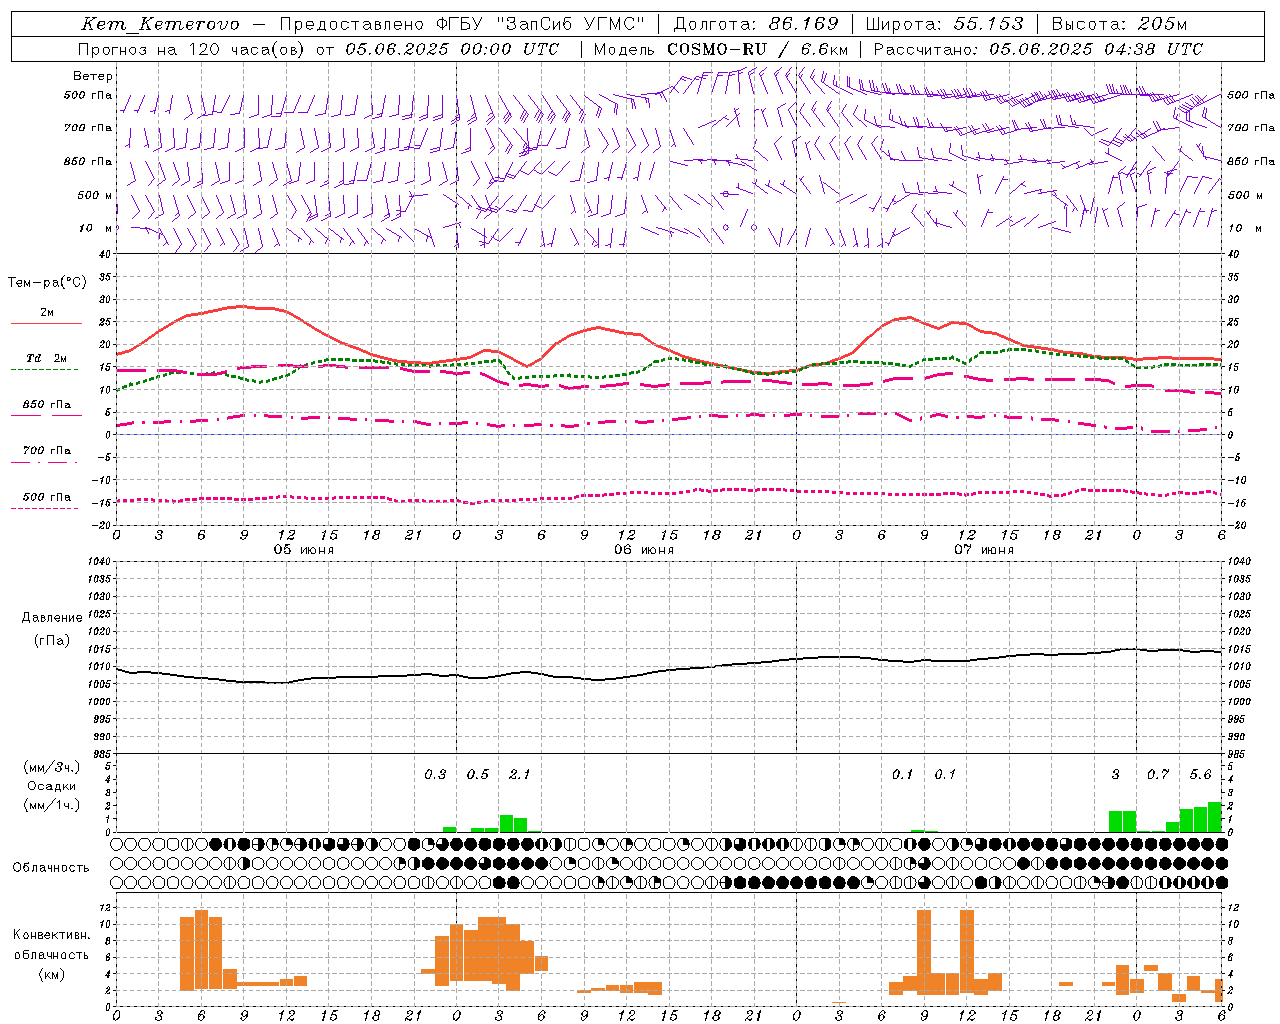Click the elevation text Высота: 205м
1280x1024 pixels.
pos(1120,24)
